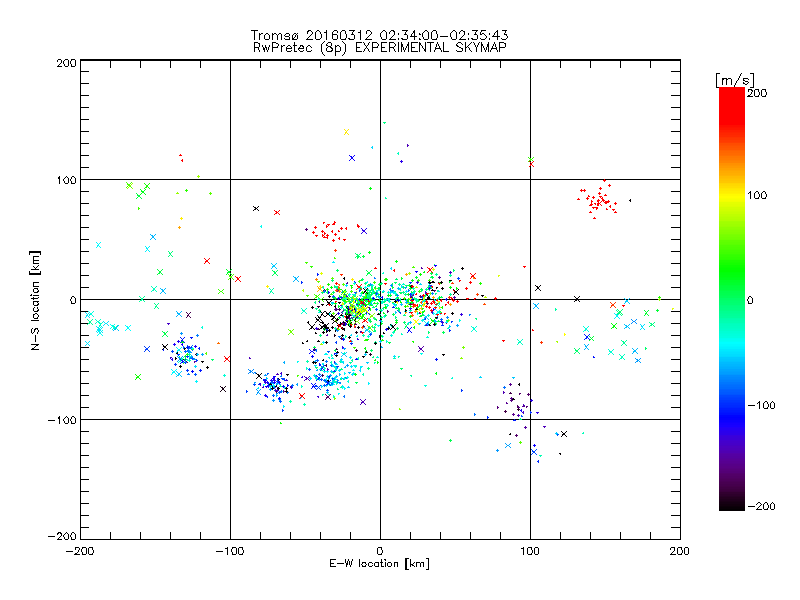Image resolution: width=800 pixels, height=600 pixels.
Task: Click the yellow X marker near the top
Action: [x=346, y=132]
